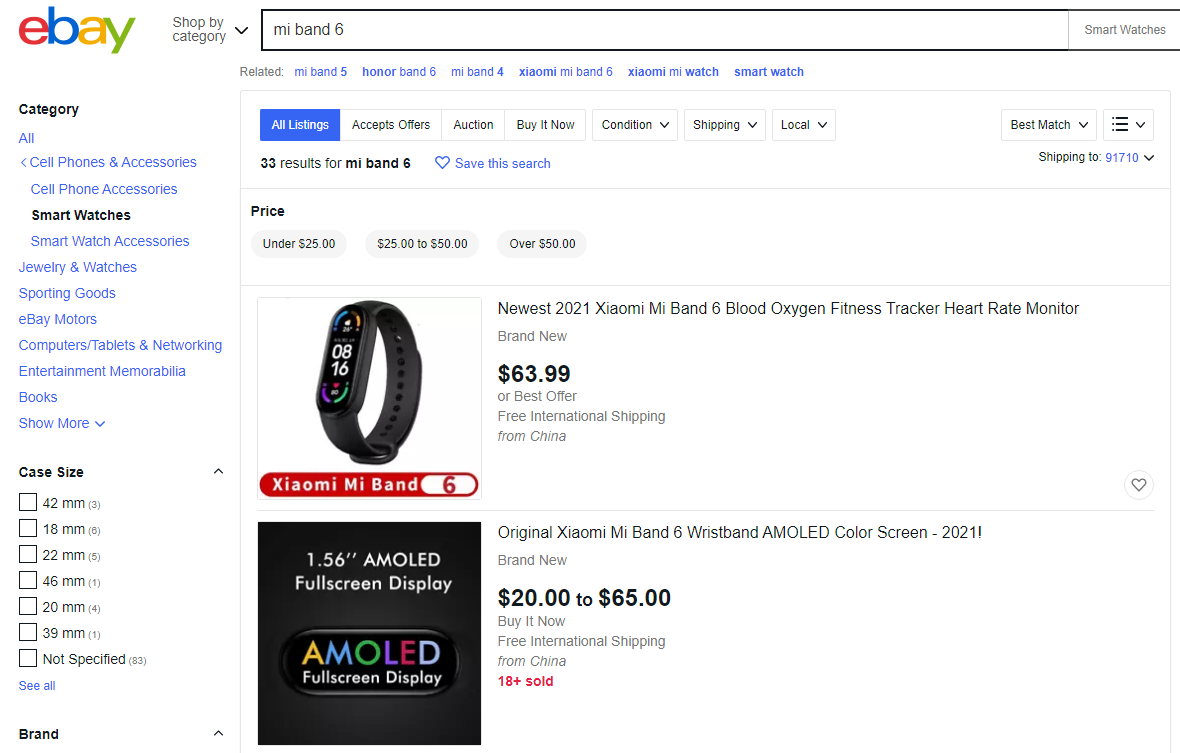The height and width of the screenshot is (753, 1180).
Task: Click the eBay logo
Action: pyautogui.click(x=77, y=30)
